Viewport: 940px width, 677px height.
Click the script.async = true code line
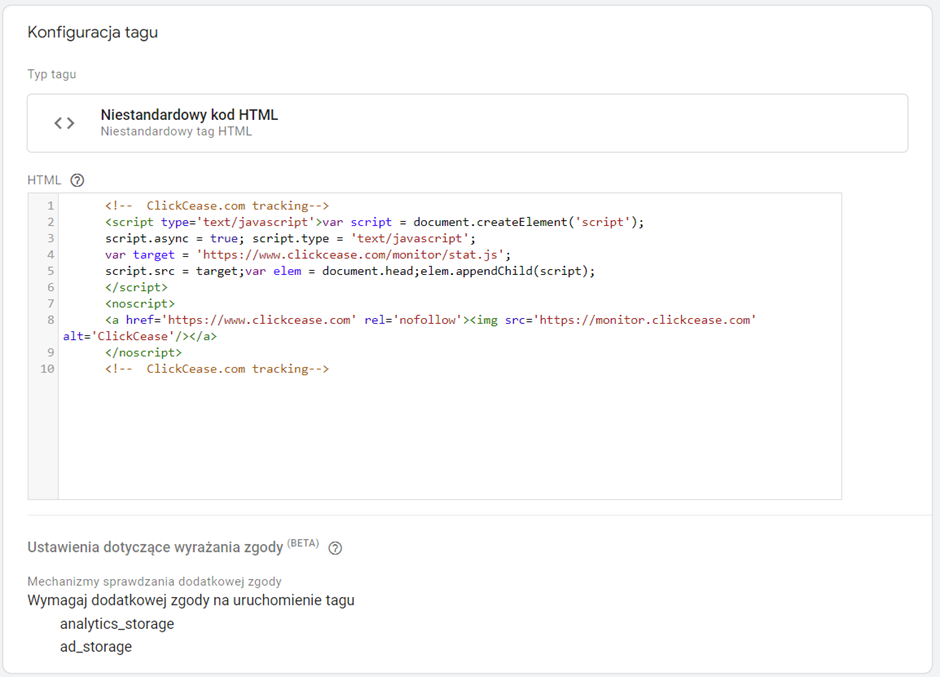(174, 239)
